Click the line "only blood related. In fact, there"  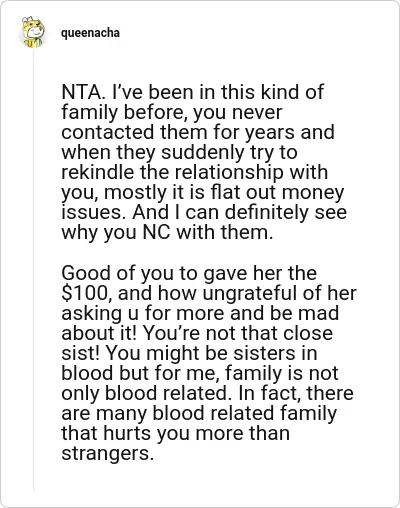(207, 393)
